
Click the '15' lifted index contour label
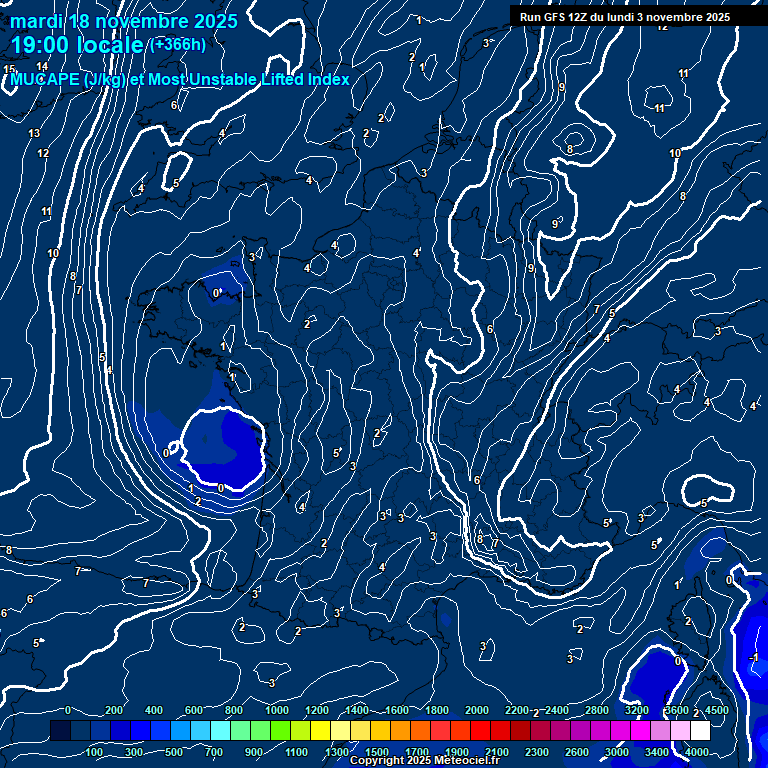(x=9, y=69)
